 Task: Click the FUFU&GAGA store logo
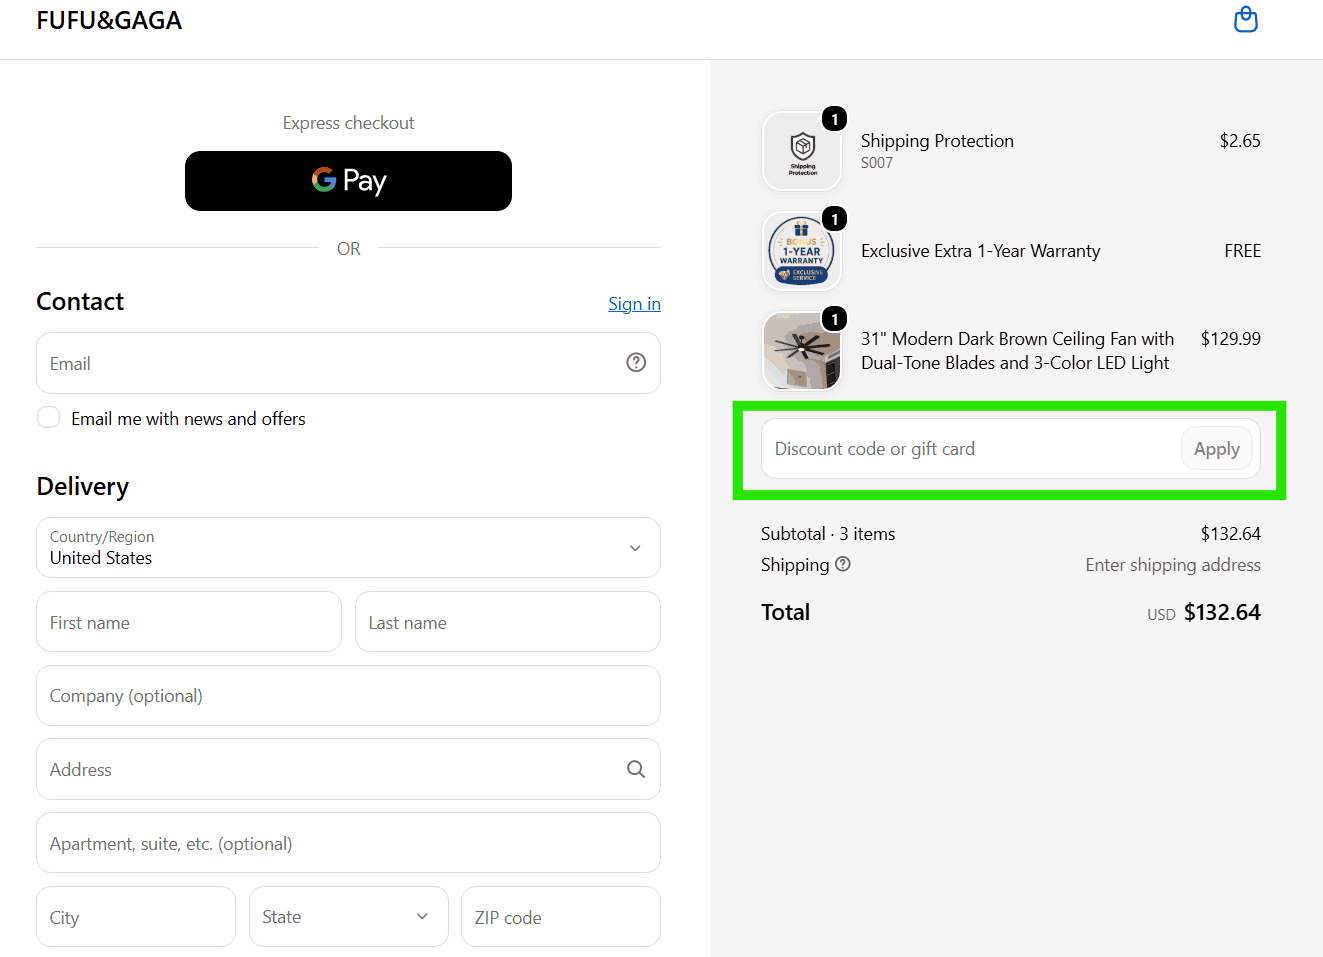[109, 20]
